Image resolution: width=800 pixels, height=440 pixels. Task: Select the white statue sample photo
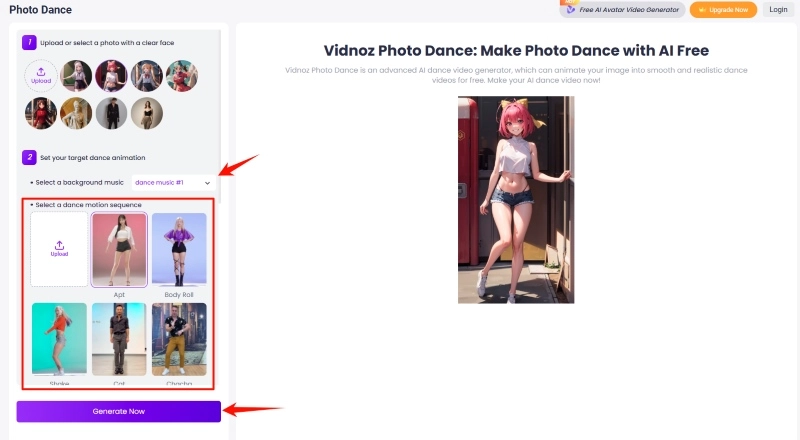pyautogui.click(x=76, y=113)
